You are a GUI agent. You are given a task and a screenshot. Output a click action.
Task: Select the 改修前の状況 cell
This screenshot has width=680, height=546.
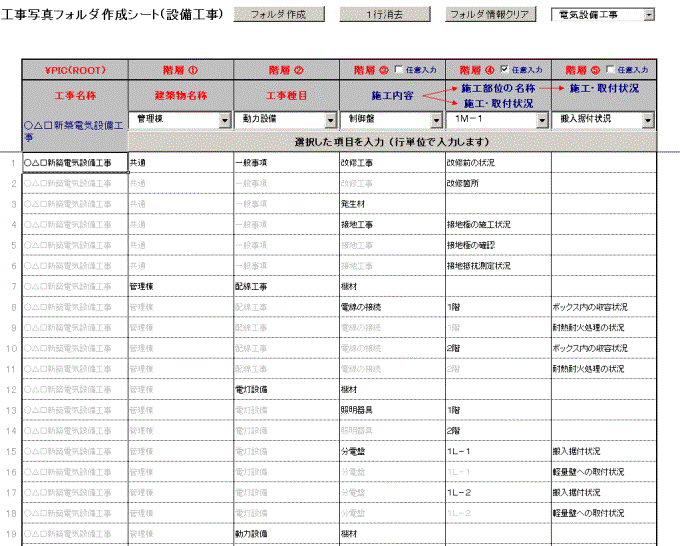click(498, 163)
